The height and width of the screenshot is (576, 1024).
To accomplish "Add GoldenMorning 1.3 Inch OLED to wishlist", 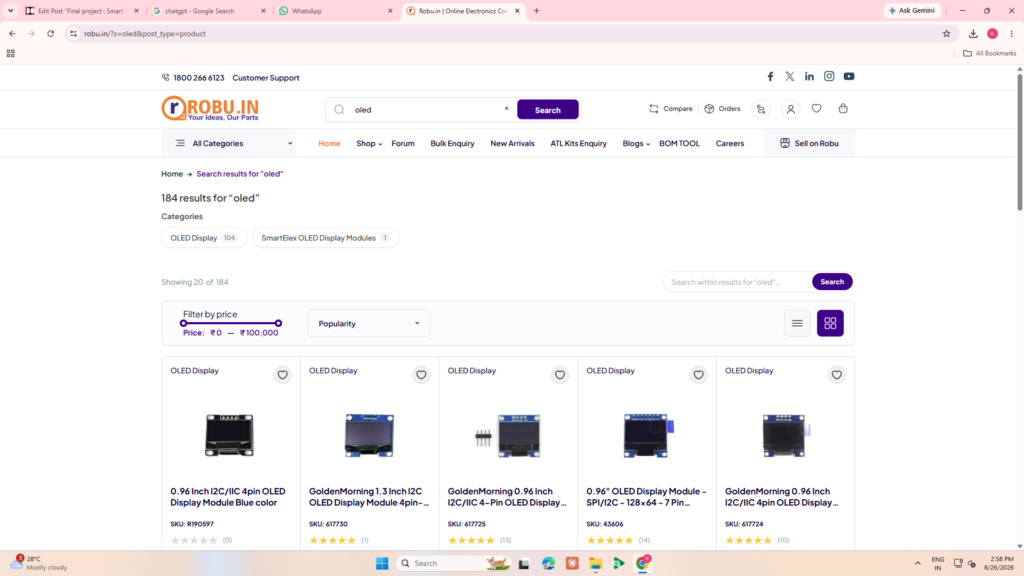I will point(421,375).
